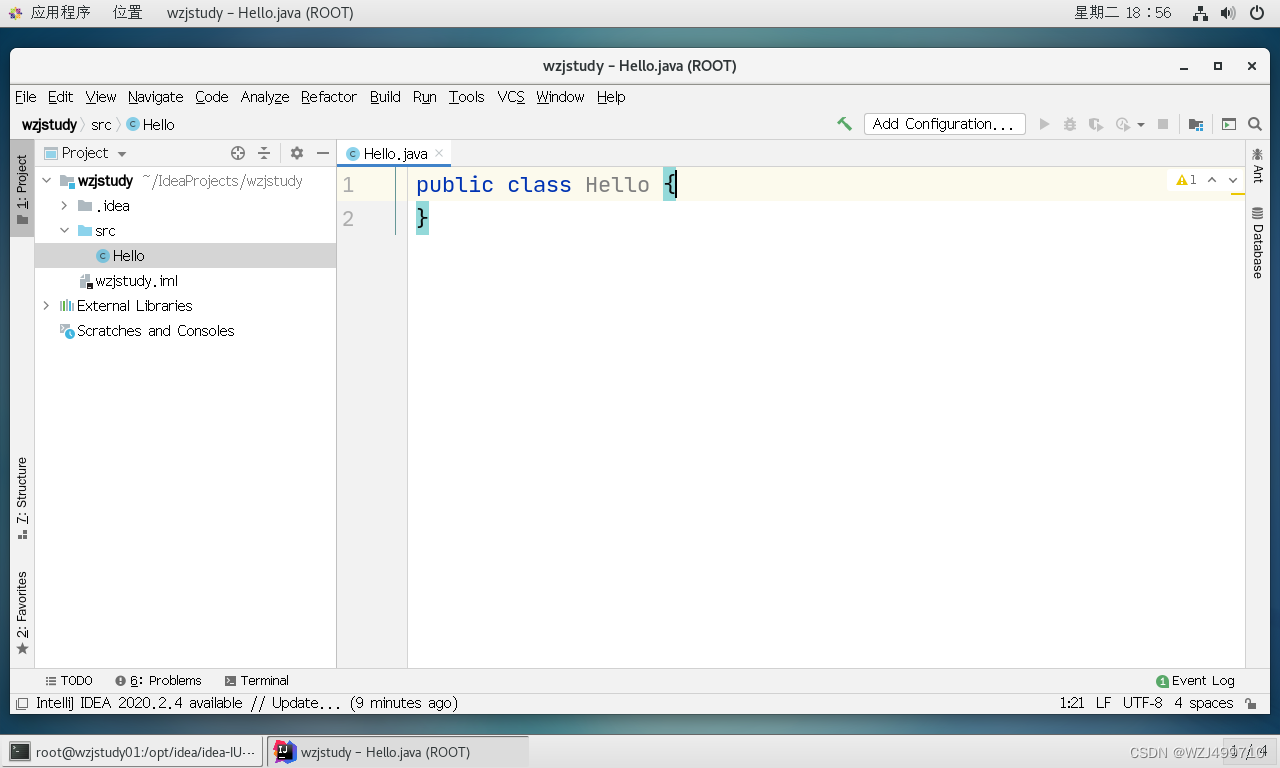1280x768 pixels.
Task: Toggle the Structure tool window
Action: point(22,498)
